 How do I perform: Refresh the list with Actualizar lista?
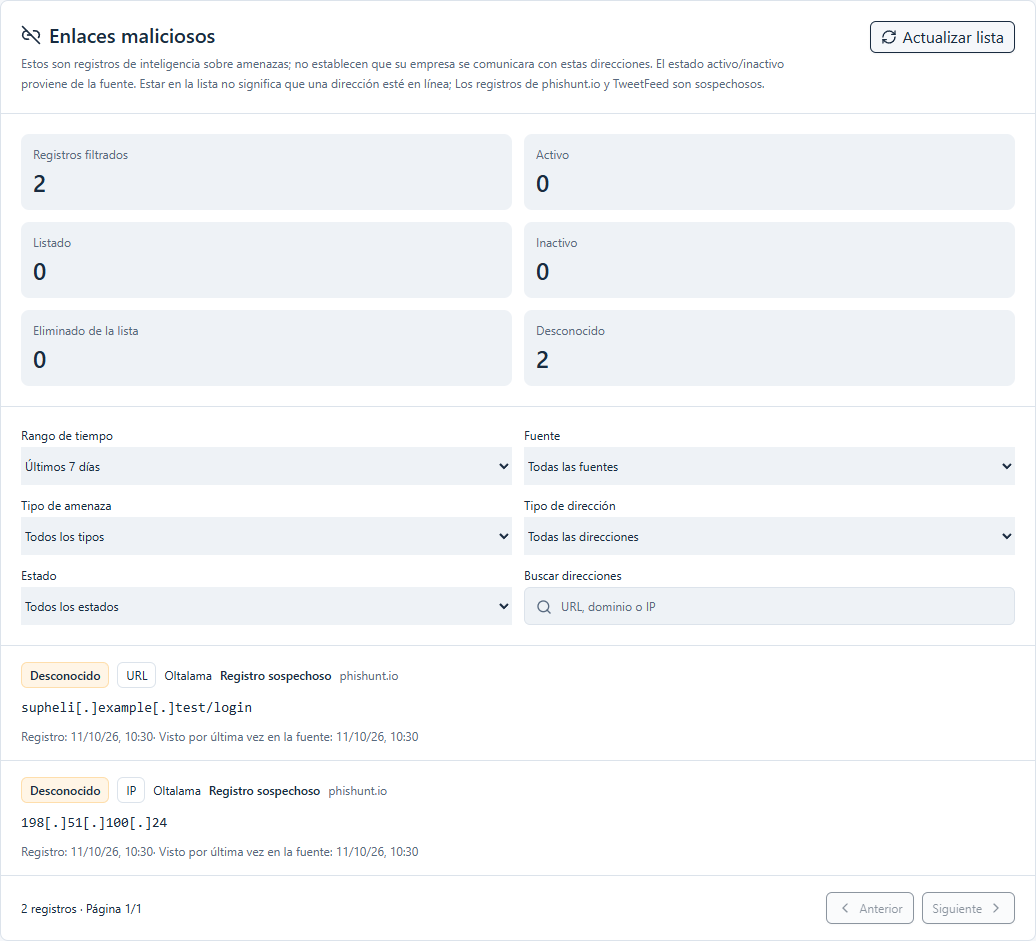942,37
